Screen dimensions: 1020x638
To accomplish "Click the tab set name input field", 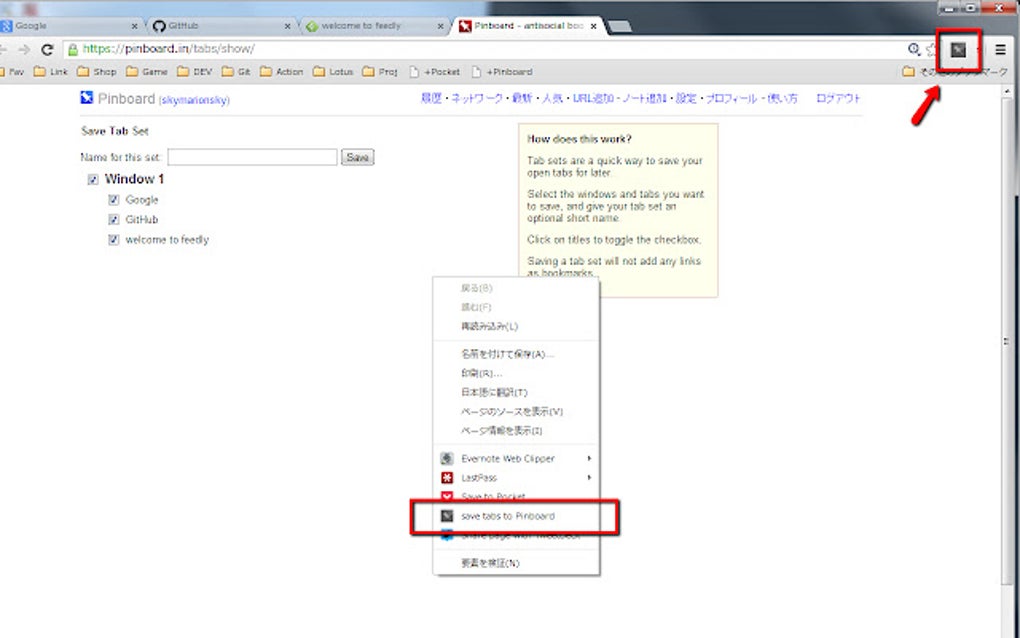I will 252,157.
